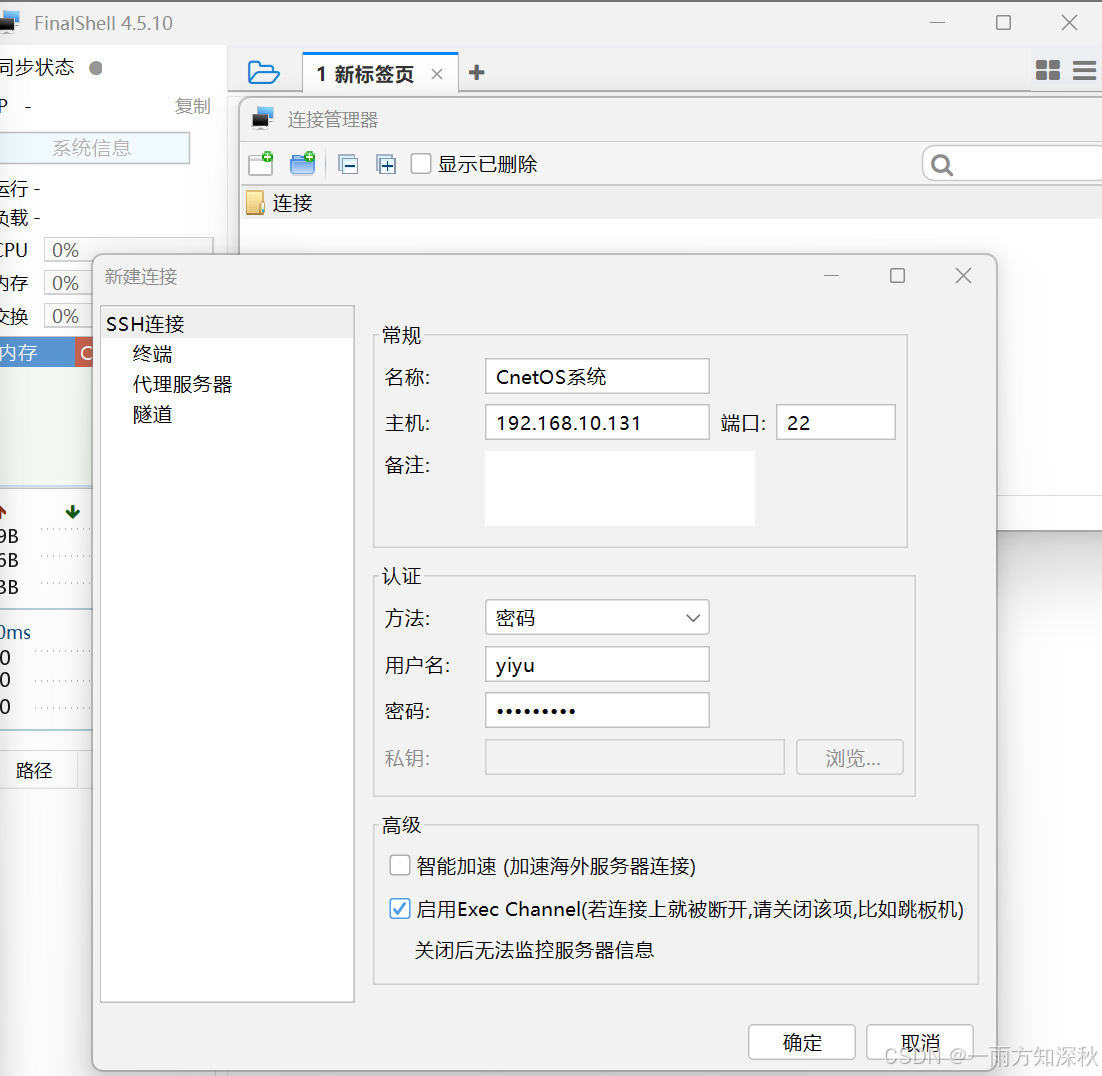Select the 连接 folder row

click(x=671, y=203)
